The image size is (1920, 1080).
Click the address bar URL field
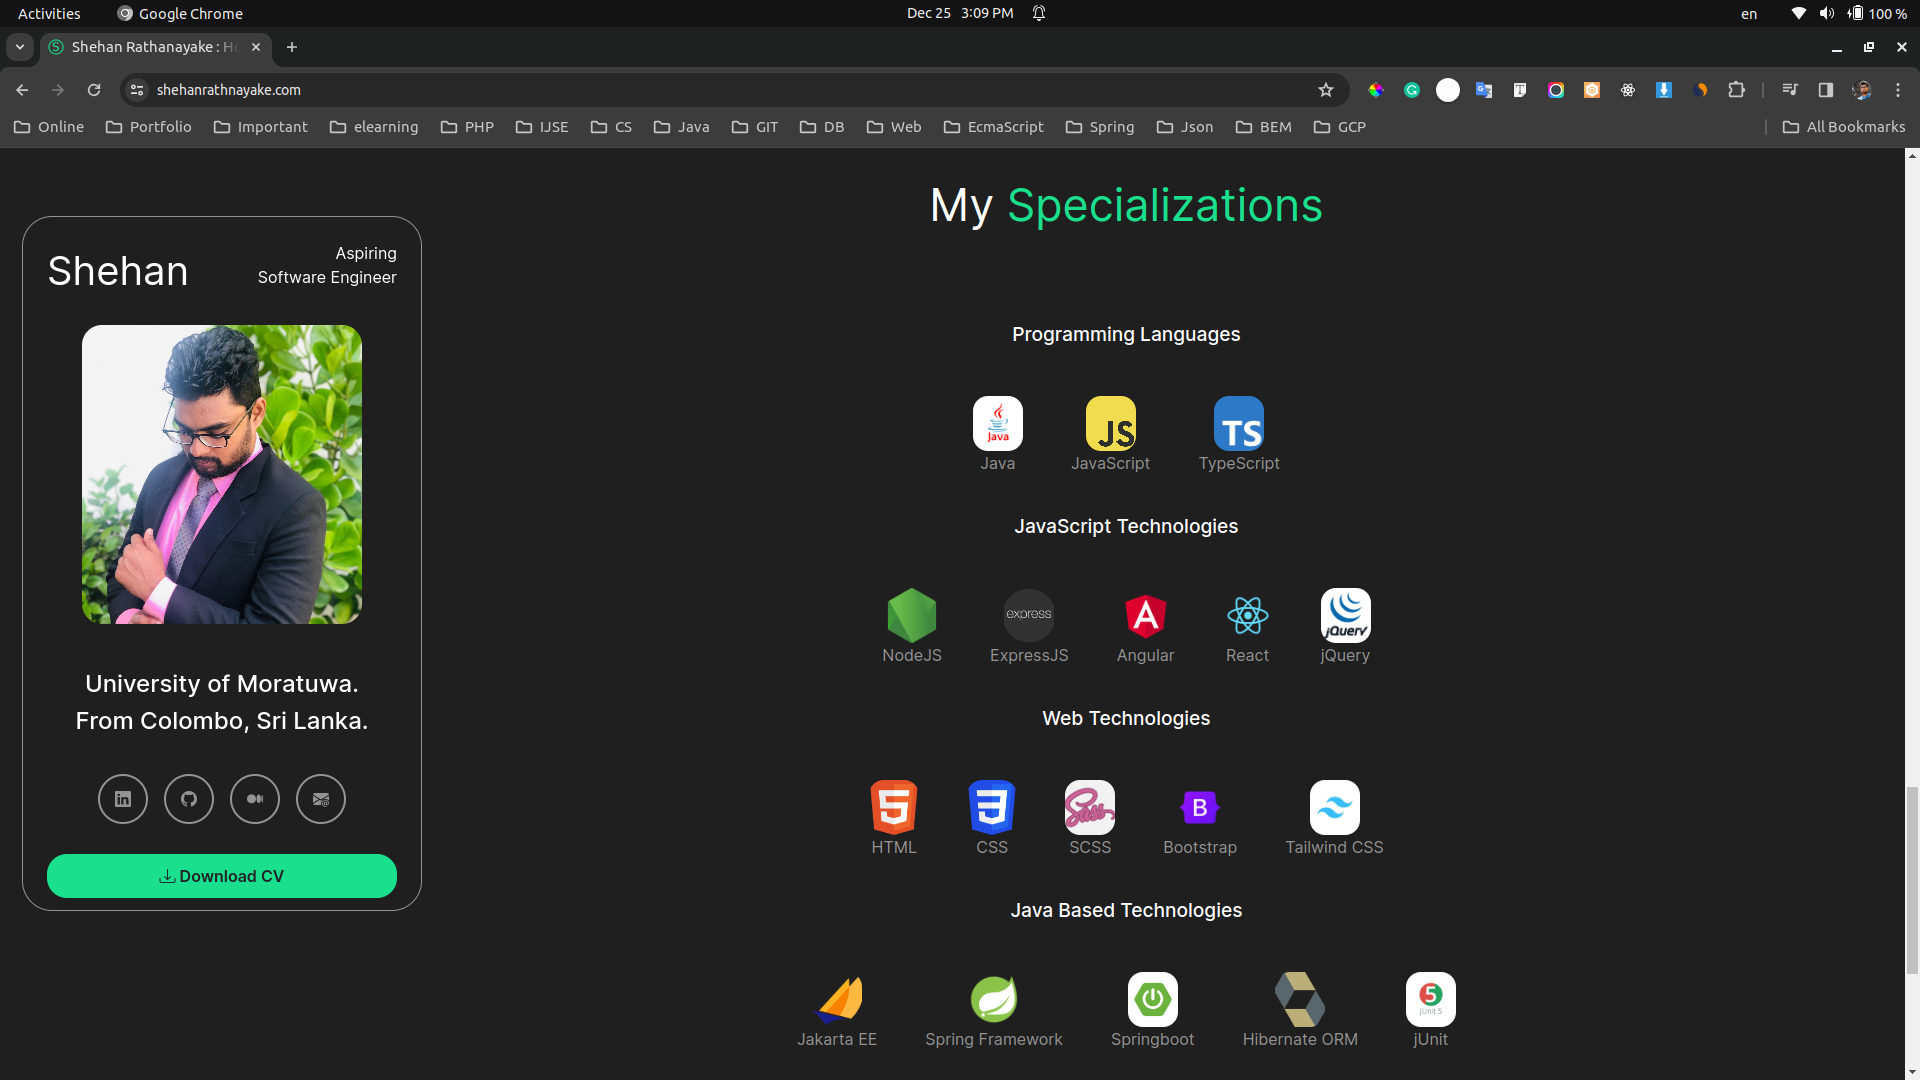[x=700, y=90]
